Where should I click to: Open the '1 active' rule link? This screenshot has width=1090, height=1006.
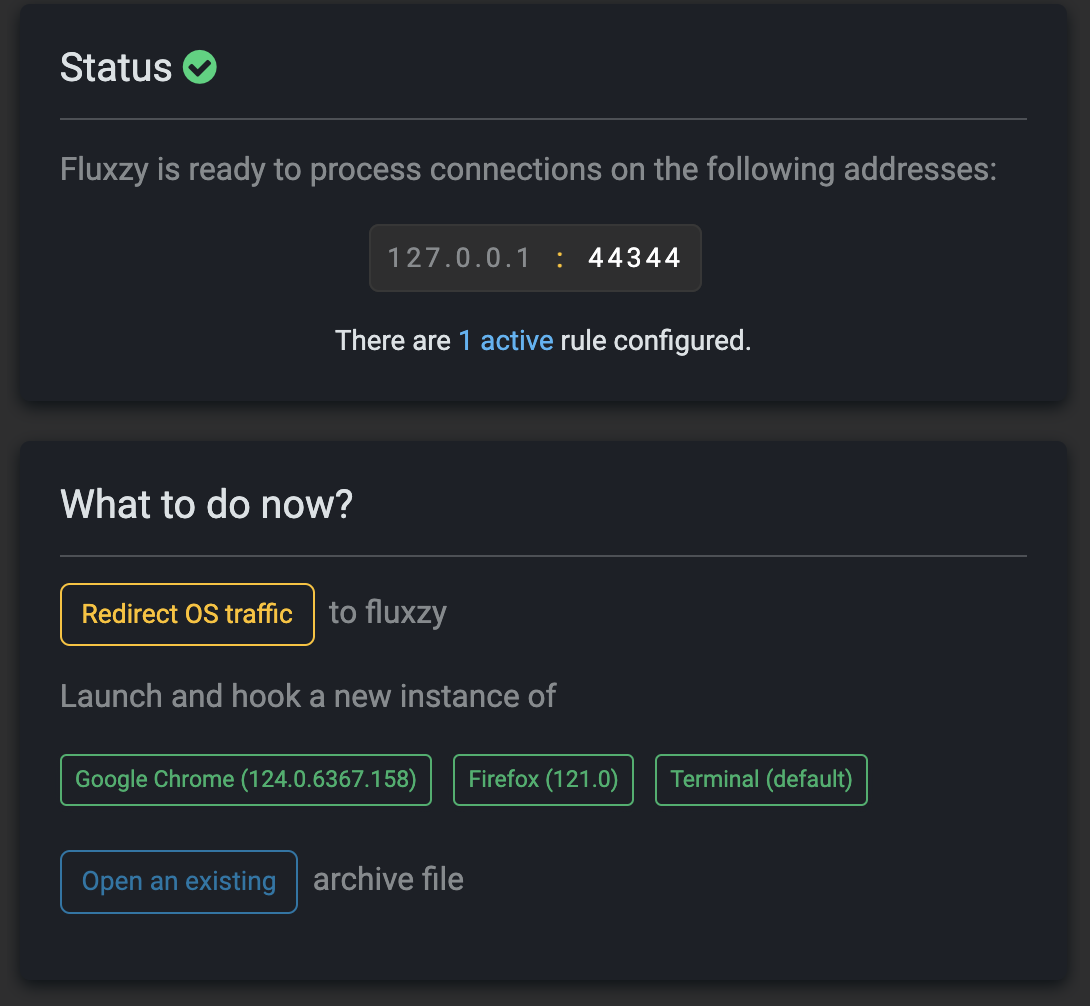(x=505, y=341)
